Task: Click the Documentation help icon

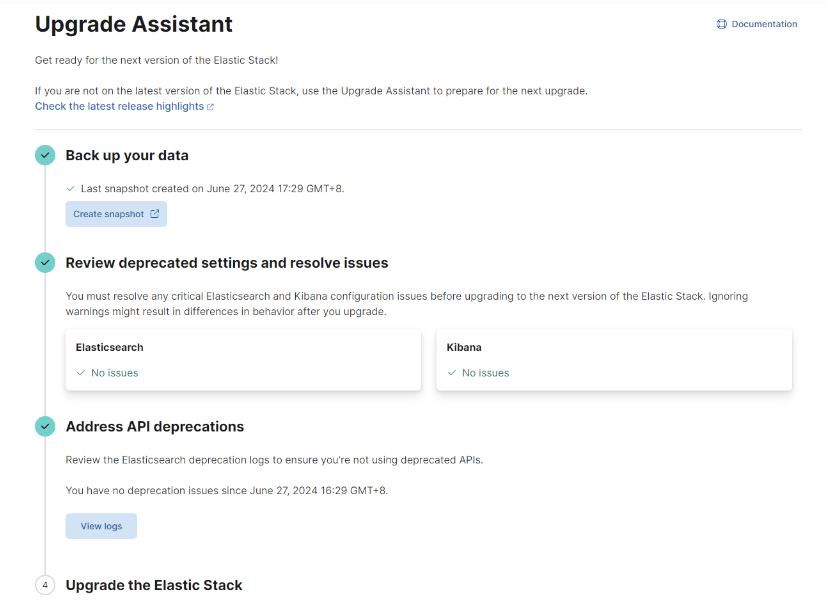Action: tap(721, 24)
